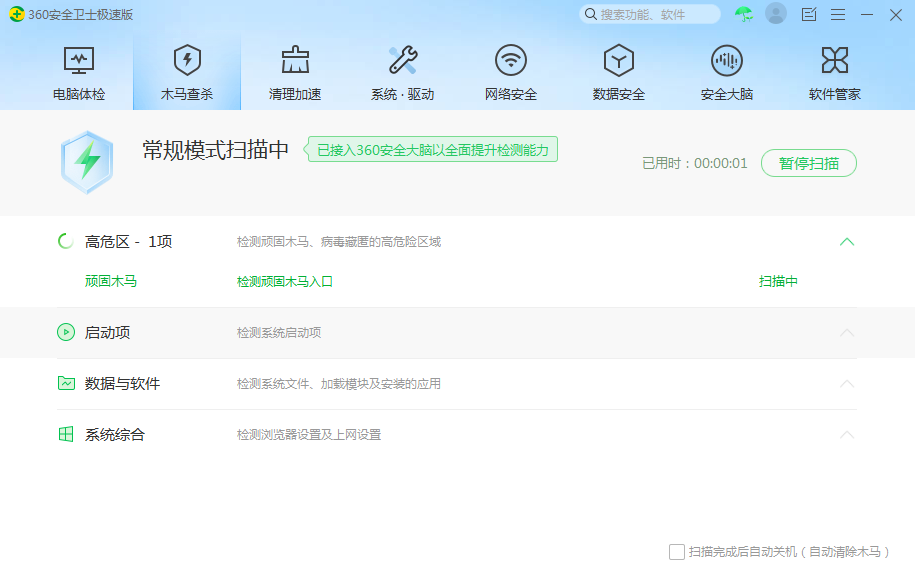Open the user account avatar
The width and height of the screenshot is (915, 577).
tap(776, 13)
